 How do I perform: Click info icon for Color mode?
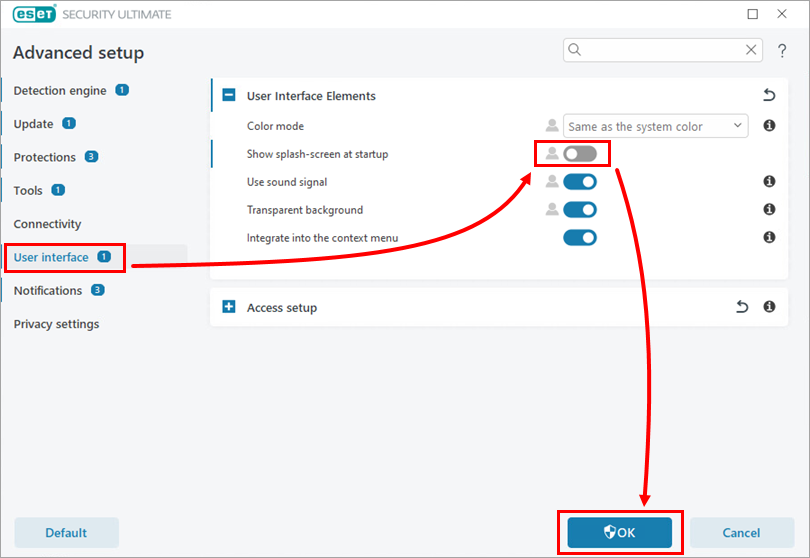click(769, 126)
